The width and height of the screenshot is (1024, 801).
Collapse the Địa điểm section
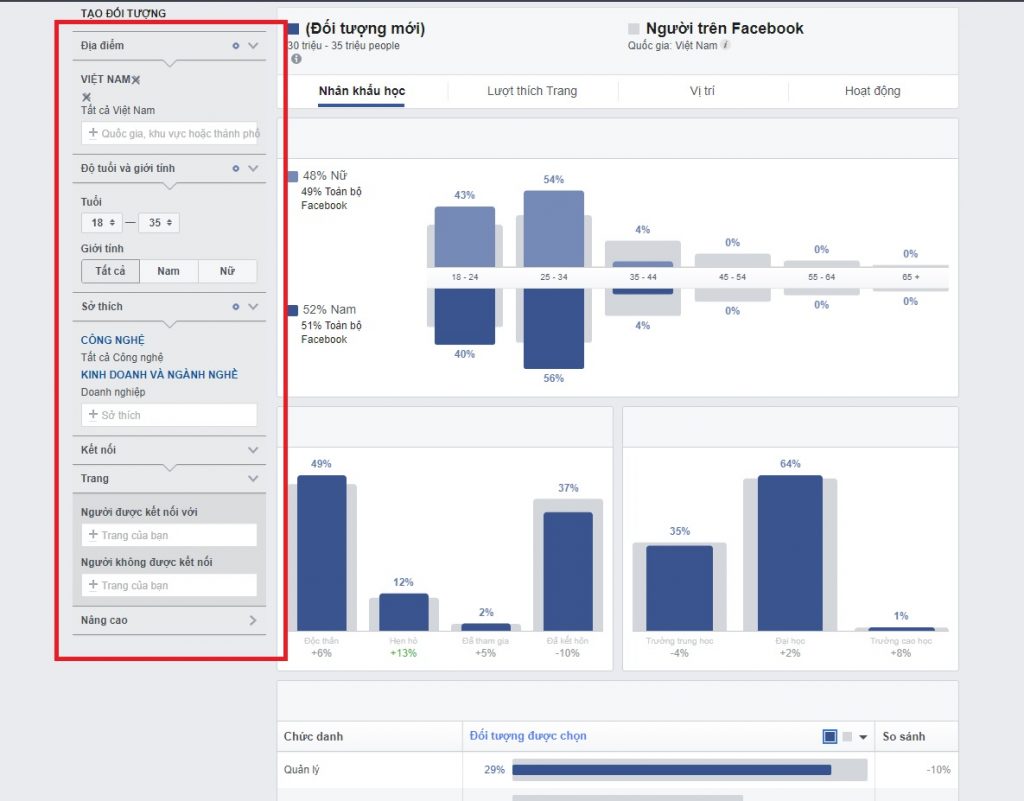coord(253,46)
